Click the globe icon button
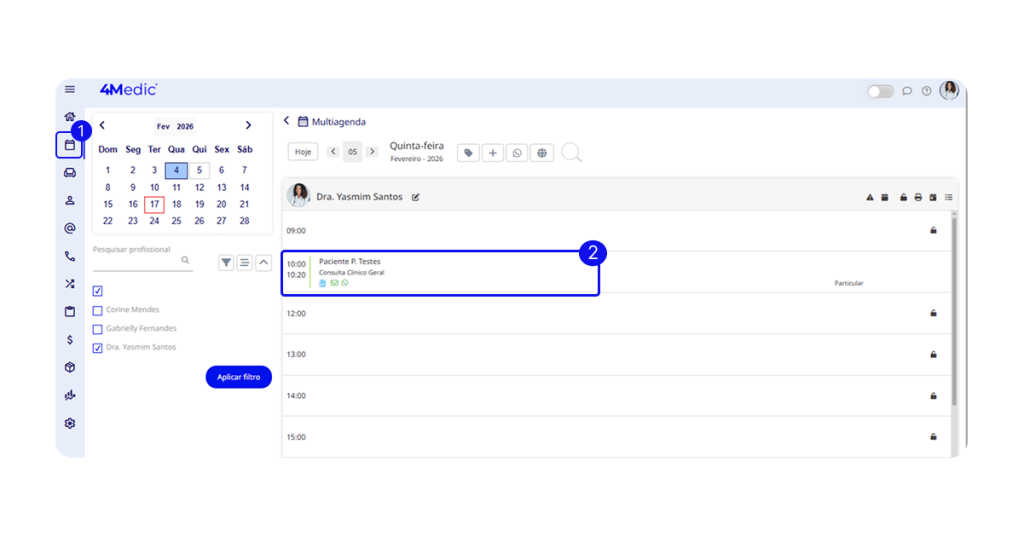This screenshot has width=1024, height=537. (x=542, y=153)
